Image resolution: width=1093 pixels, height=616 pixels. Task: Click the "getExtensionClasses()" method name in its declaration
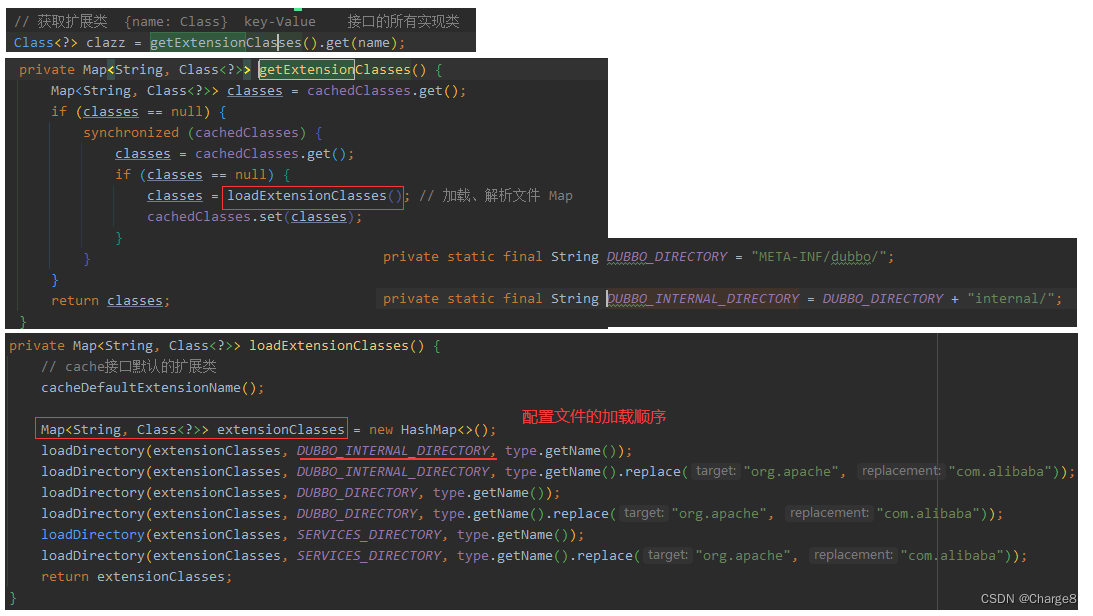342,70
